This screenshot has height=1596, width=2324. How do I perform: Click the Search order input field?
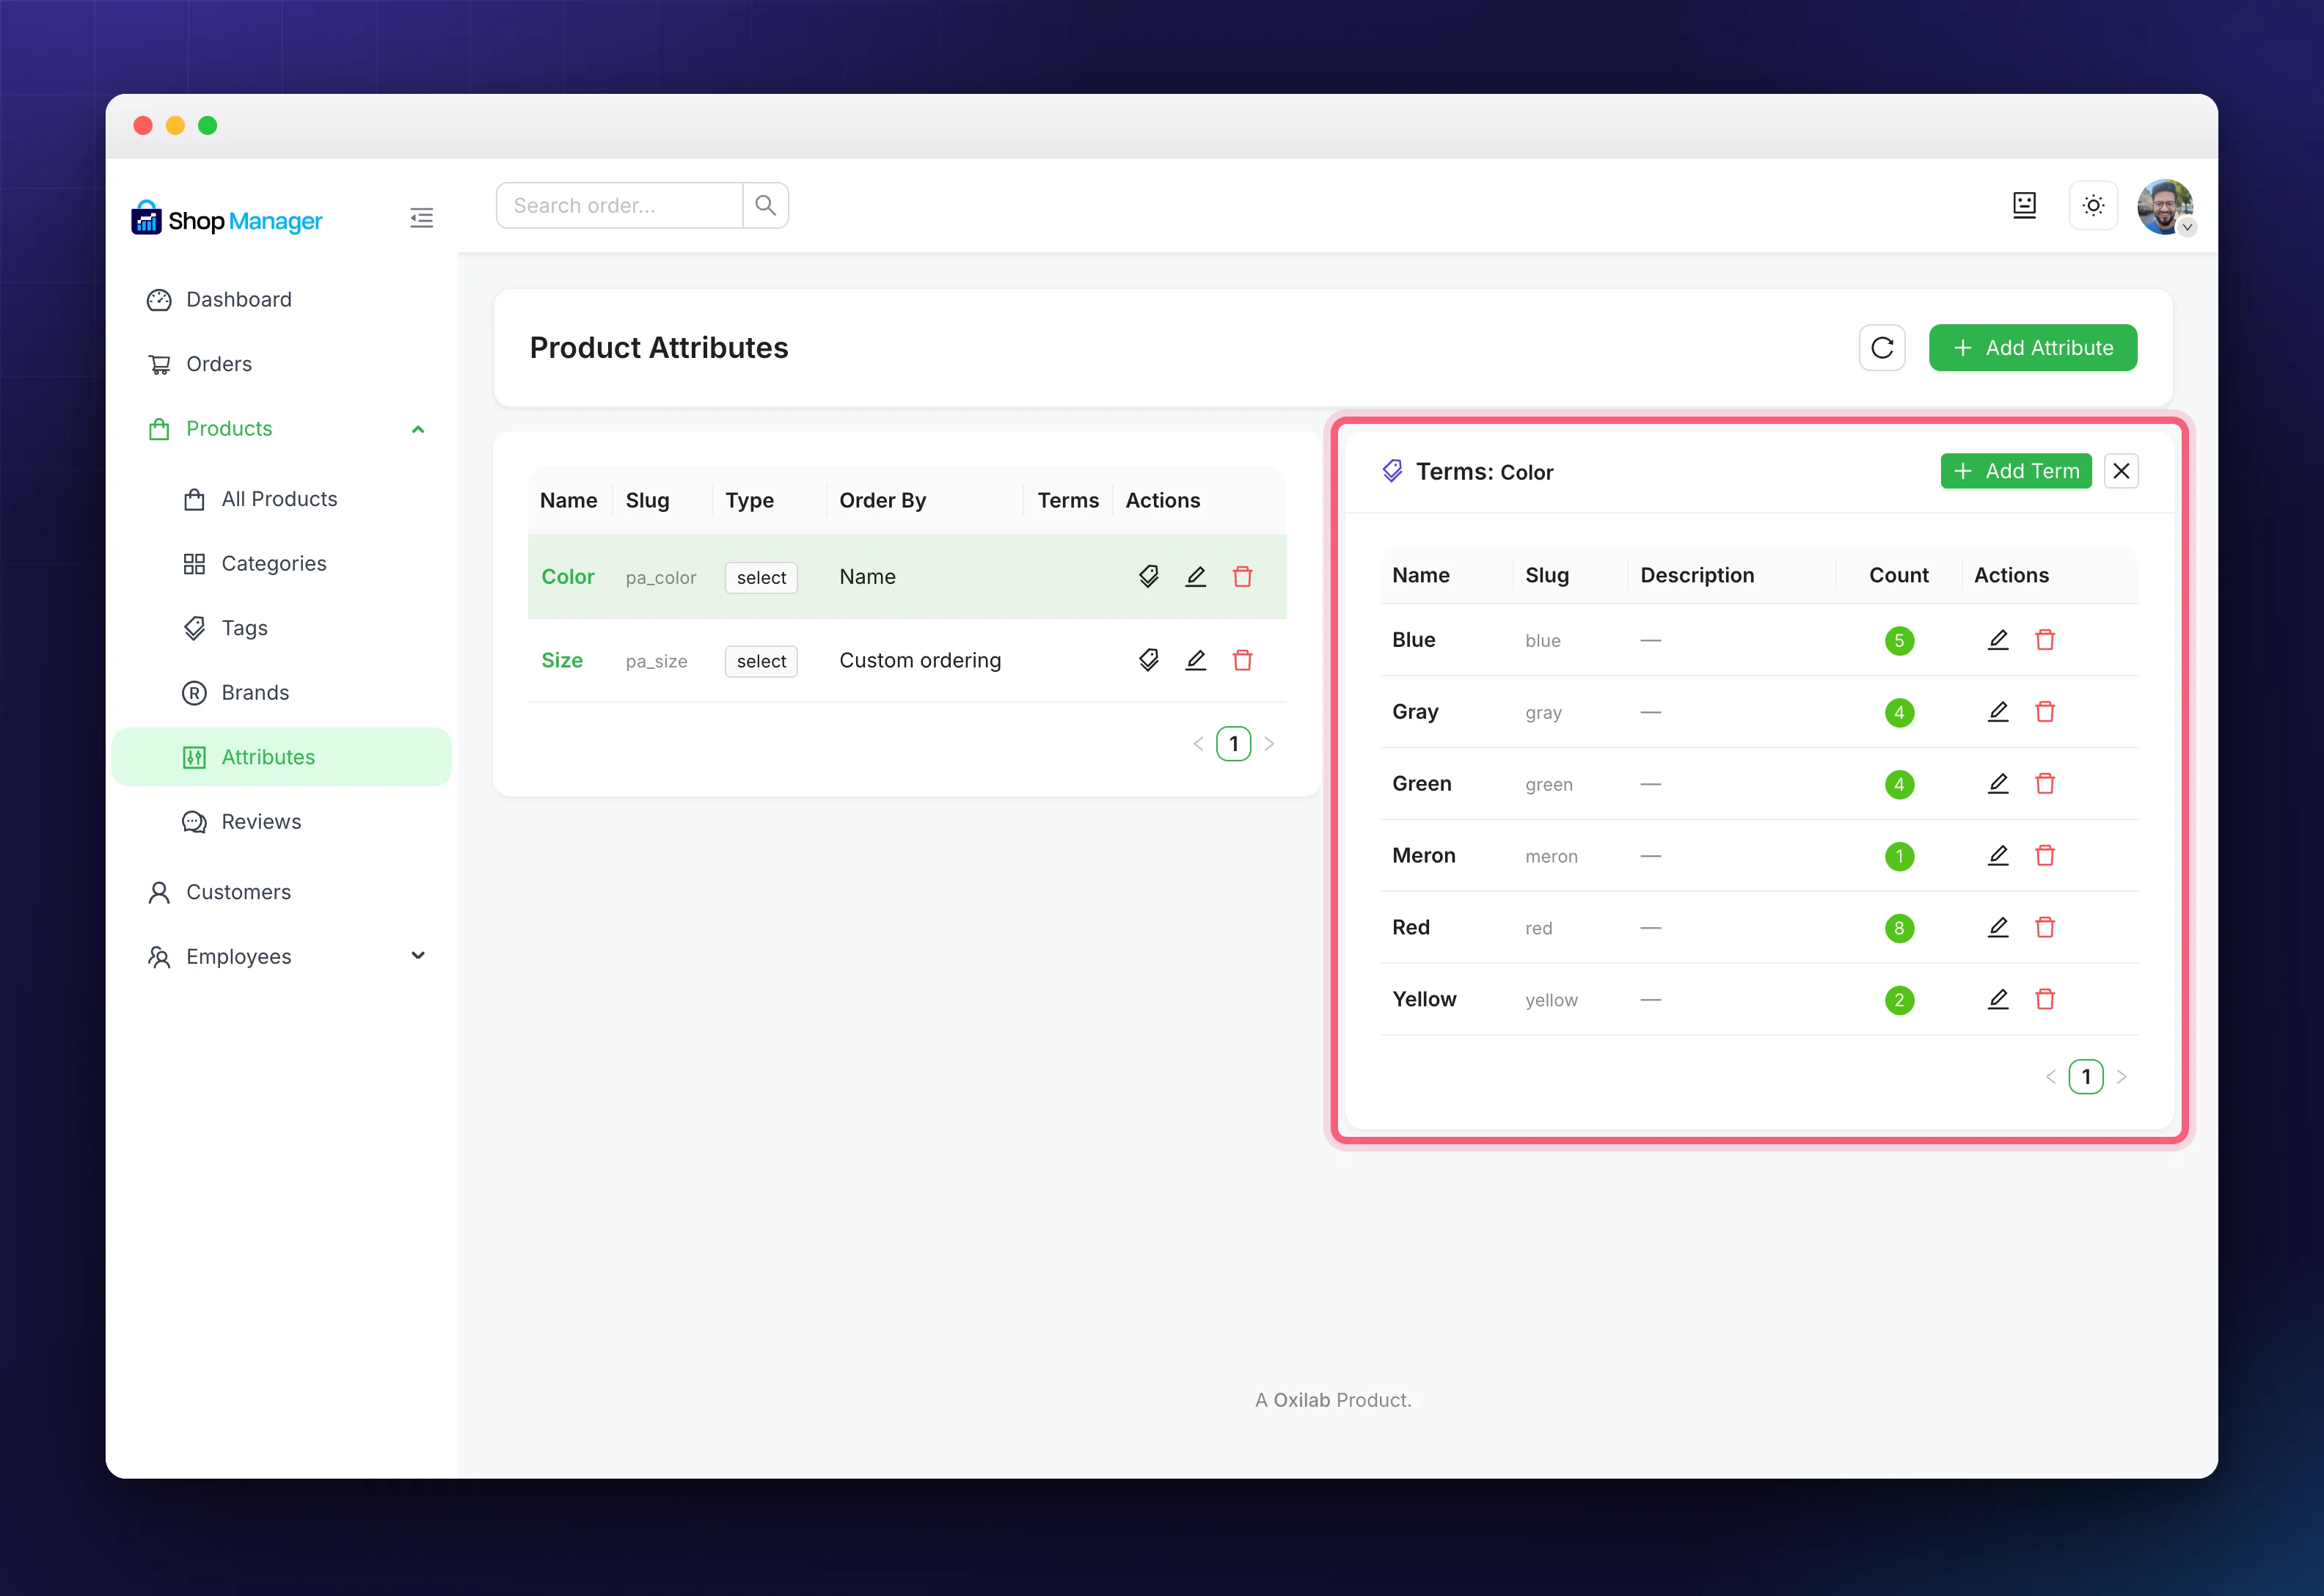[620, 205]
